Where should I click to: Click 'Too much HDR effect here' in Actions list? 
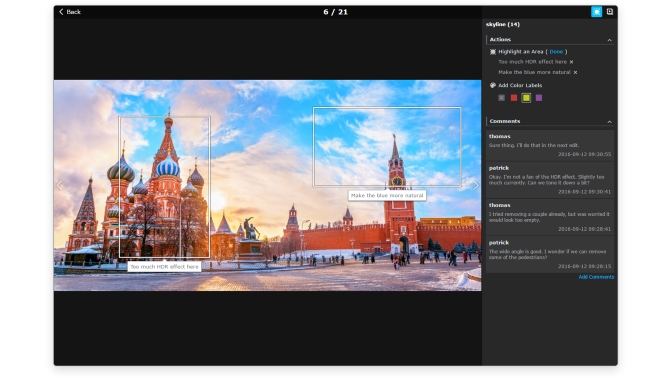532,62
